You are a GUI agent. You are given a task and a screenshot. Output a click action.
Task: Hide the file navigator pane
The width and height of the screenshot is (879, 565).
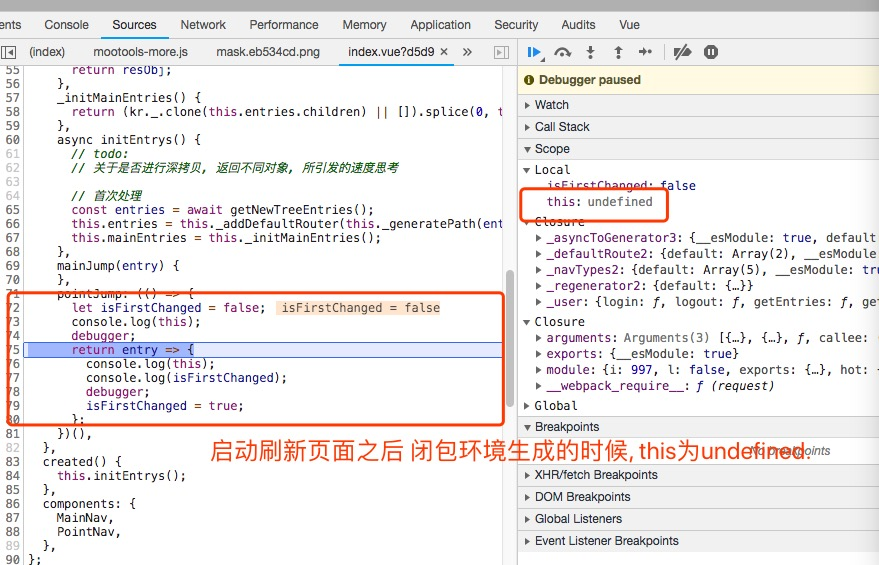pos(8,52)
